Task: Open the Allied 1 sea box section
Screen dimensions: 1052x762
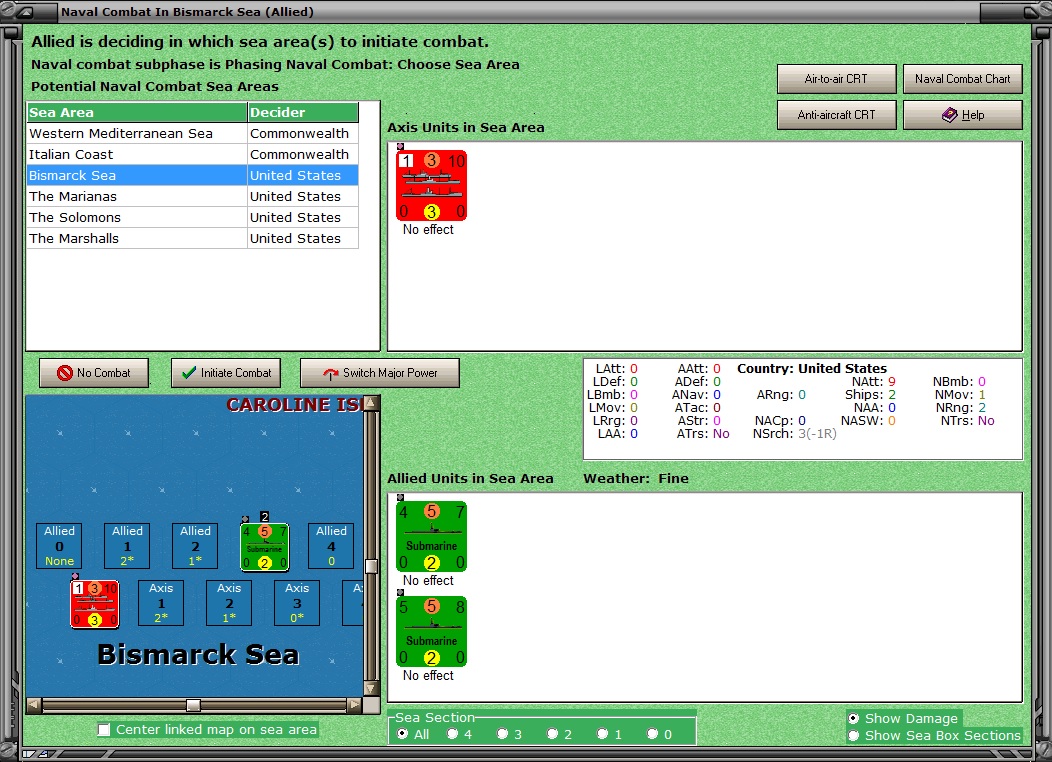Action: click(127, 546)
